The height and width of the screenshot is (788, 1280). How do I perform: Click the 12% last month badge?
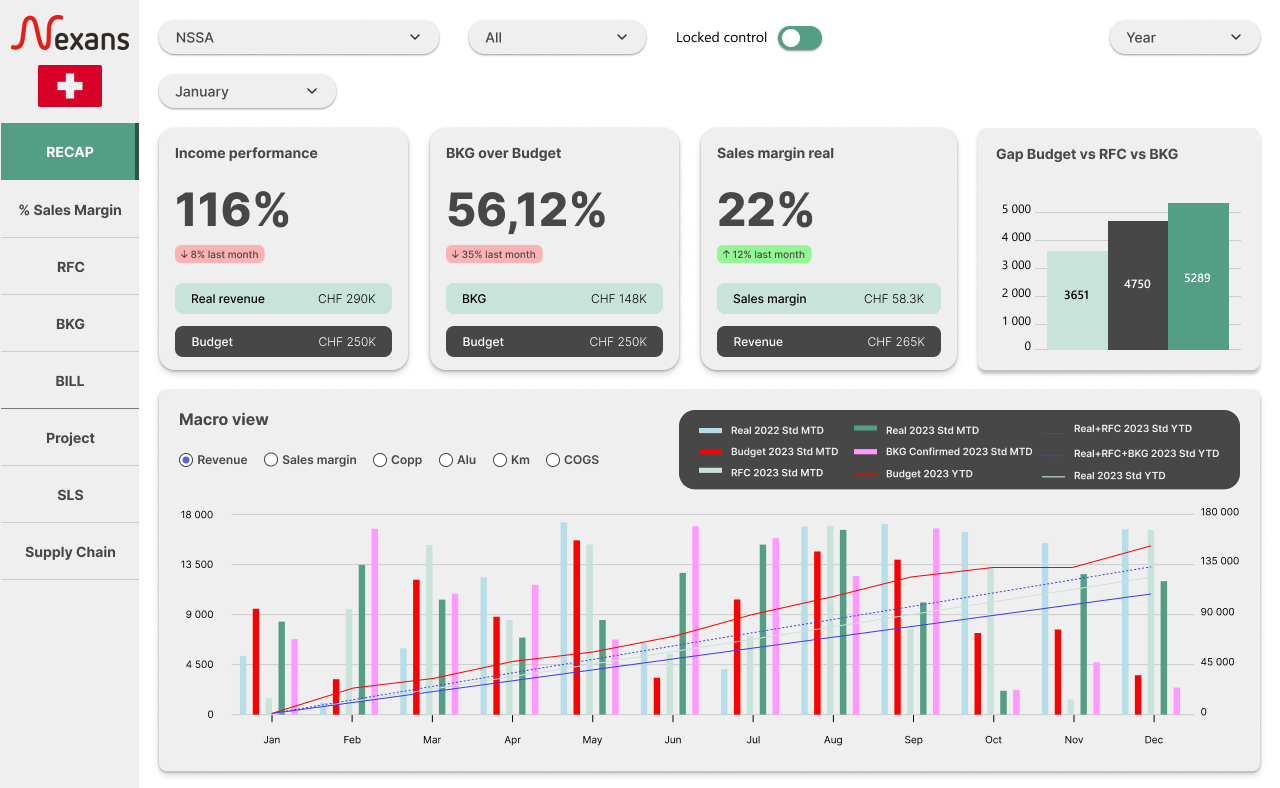pyautogui.click(x=764, y=255)
